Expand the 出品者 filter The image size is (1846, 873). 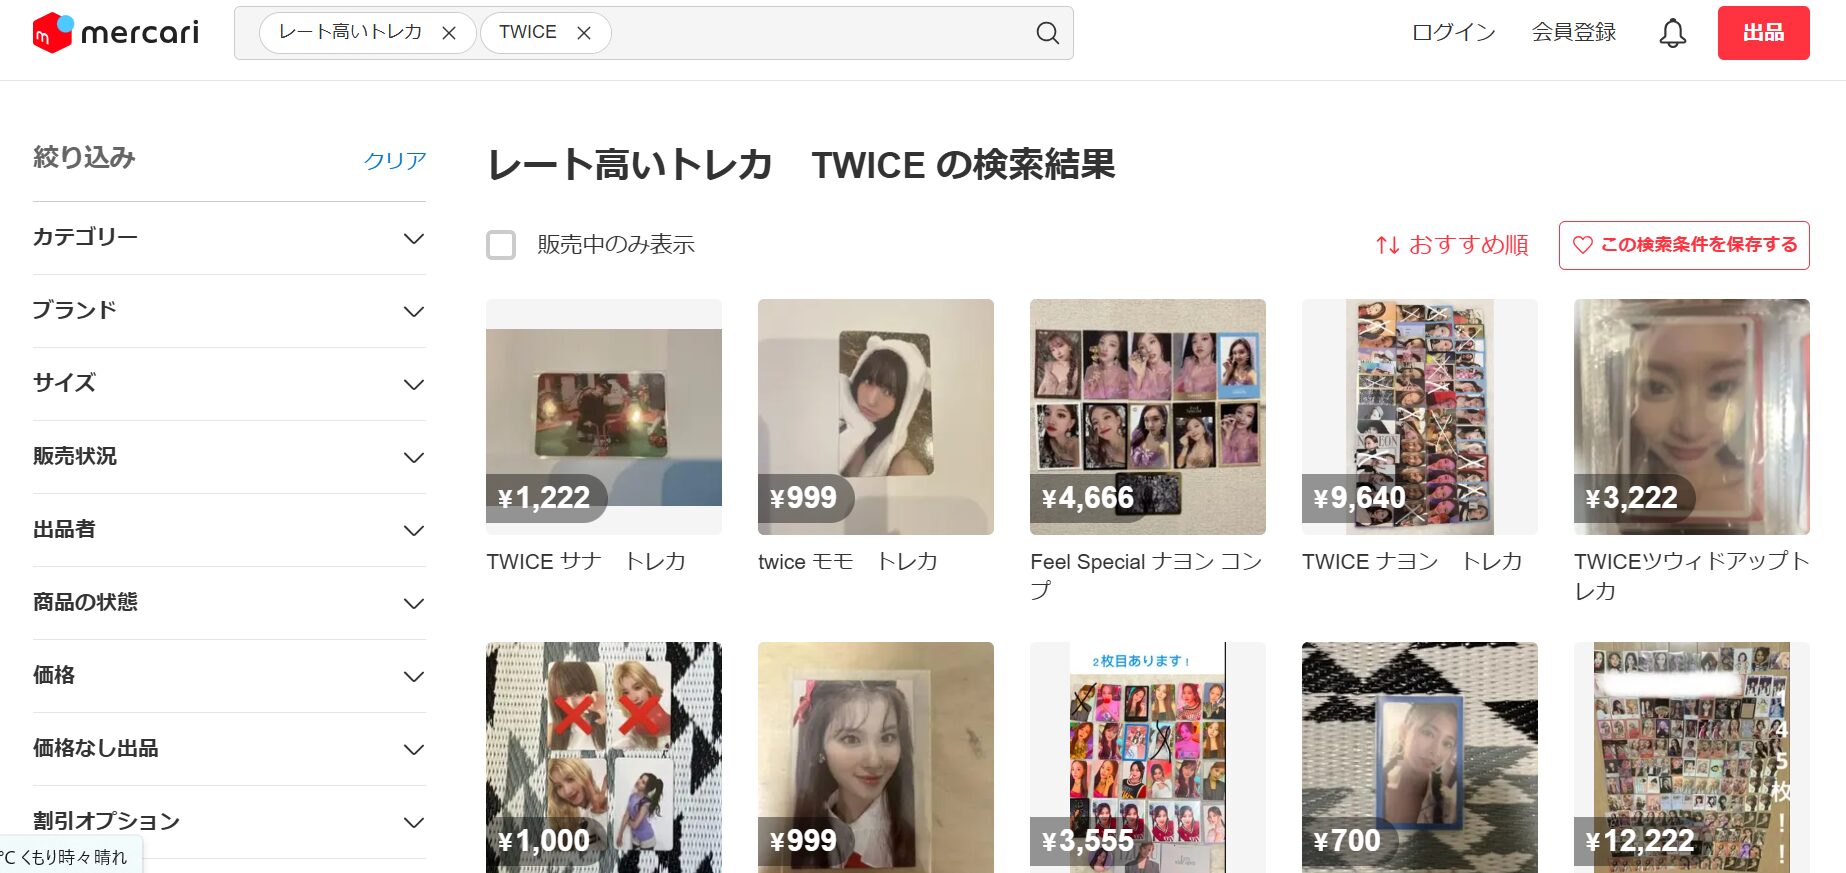click(x=229, y=530)
